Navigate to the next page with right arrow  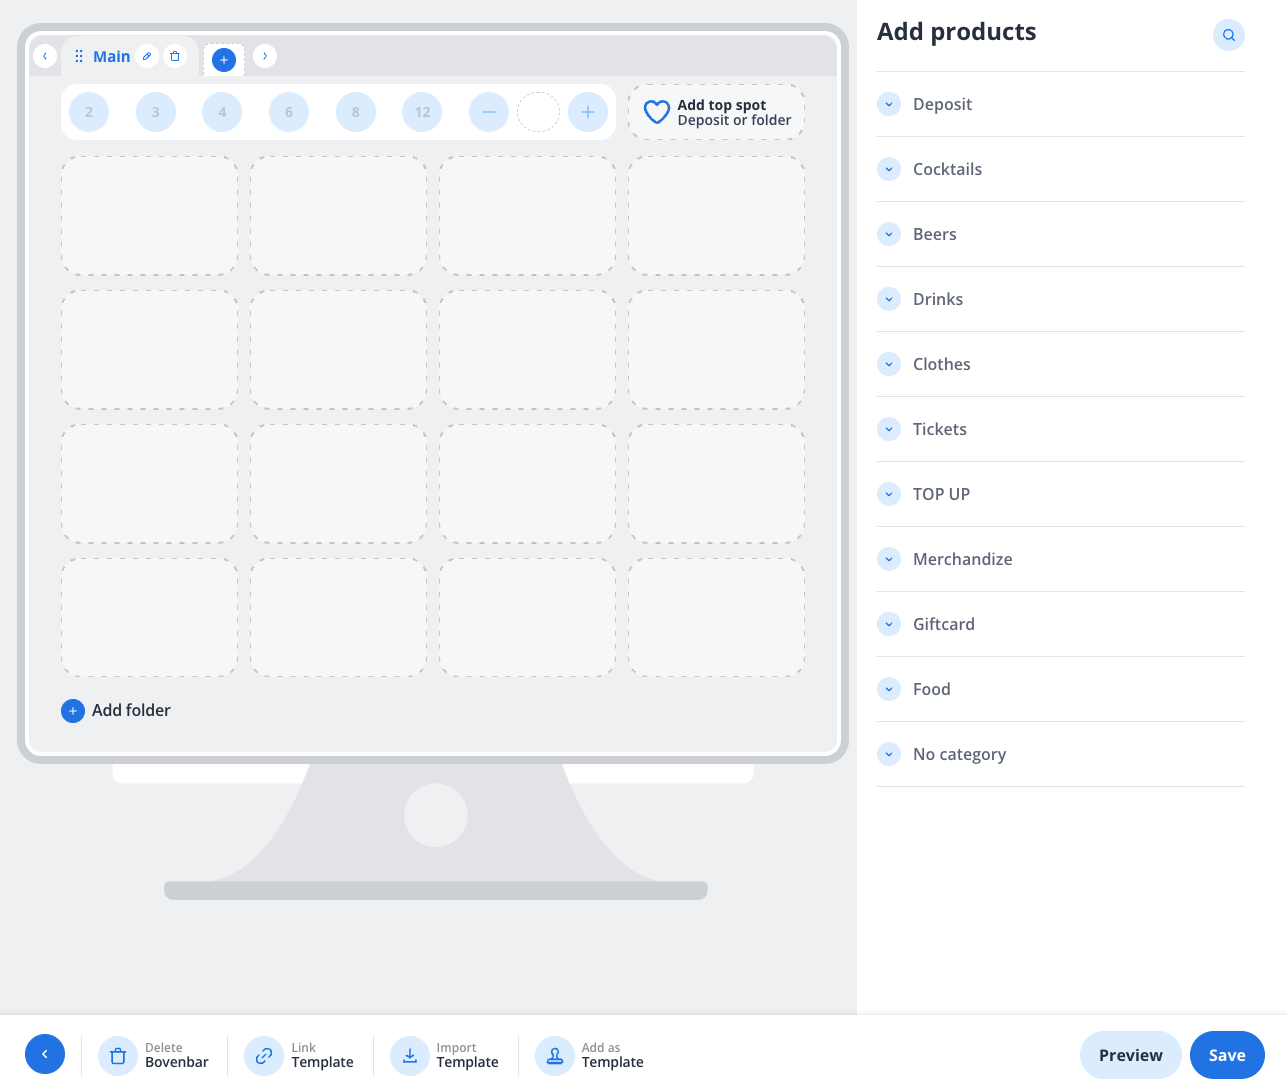click(264, 56)
